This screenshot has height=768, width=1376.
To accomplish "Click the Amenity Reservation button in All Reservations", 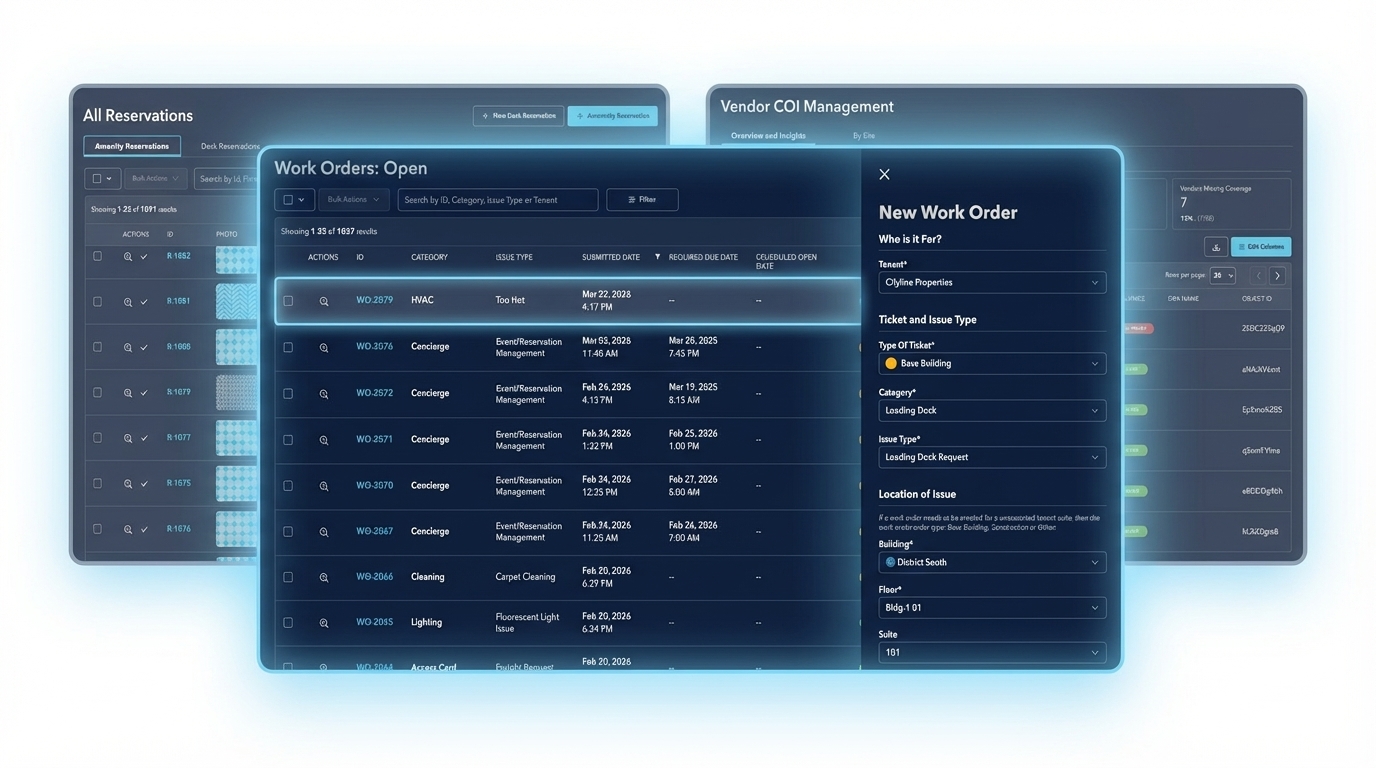I will click(x=612, y=115).
